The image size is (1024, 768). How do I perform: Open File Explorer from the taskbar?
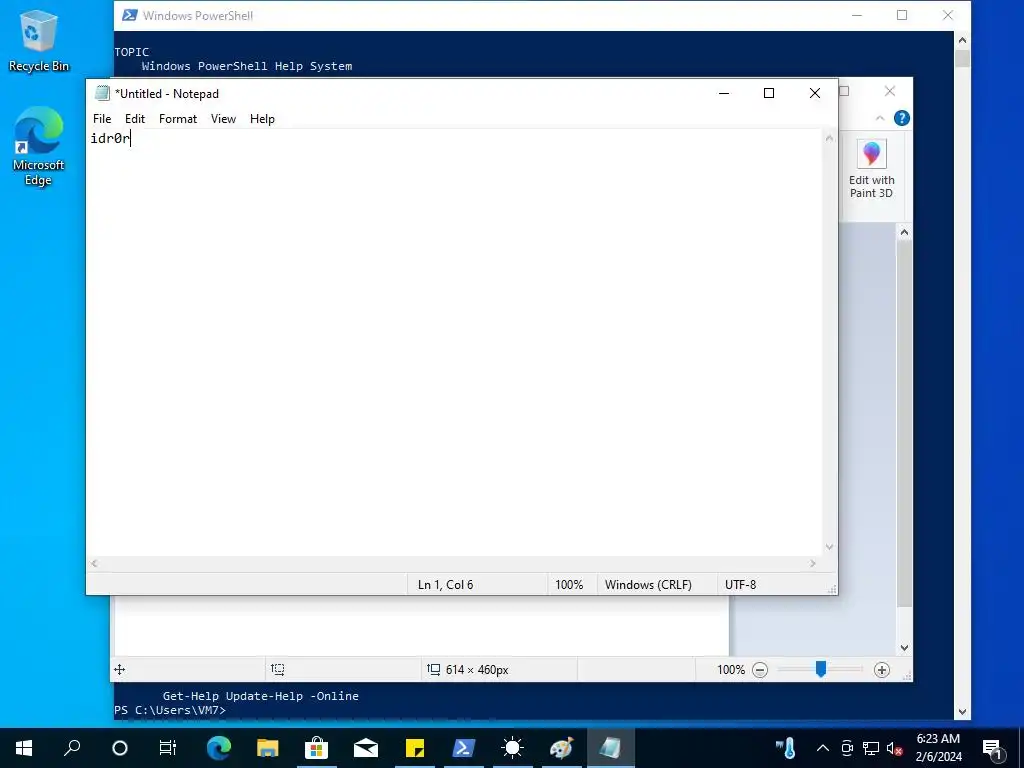(x=268, y=748)
